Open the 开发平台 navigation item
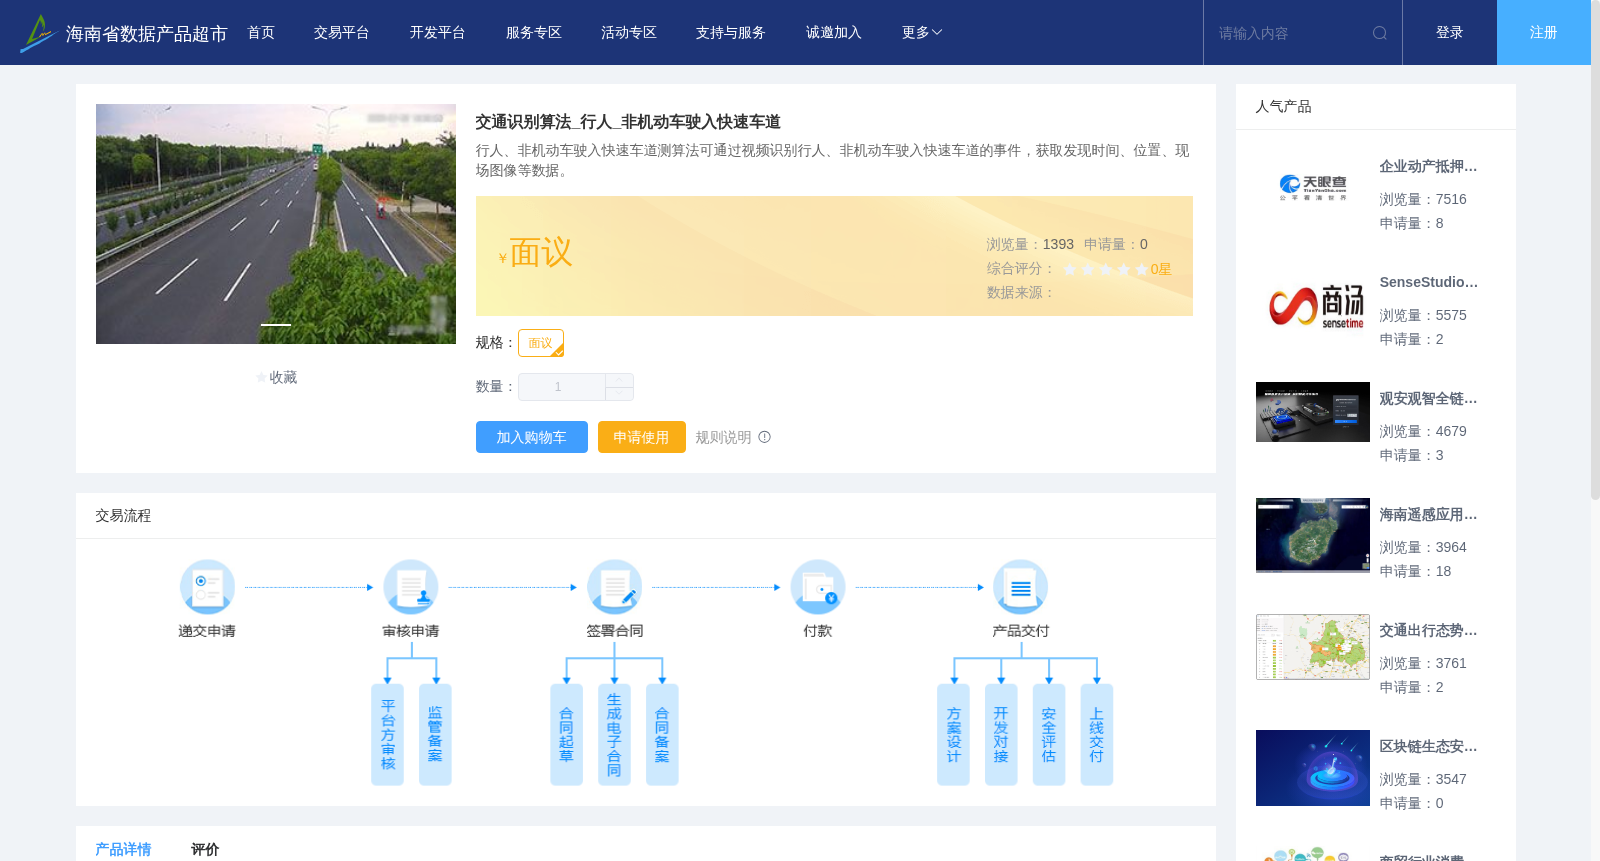Image resolution: width=1600 pixels, height=861 pixels. coord(437,33)
